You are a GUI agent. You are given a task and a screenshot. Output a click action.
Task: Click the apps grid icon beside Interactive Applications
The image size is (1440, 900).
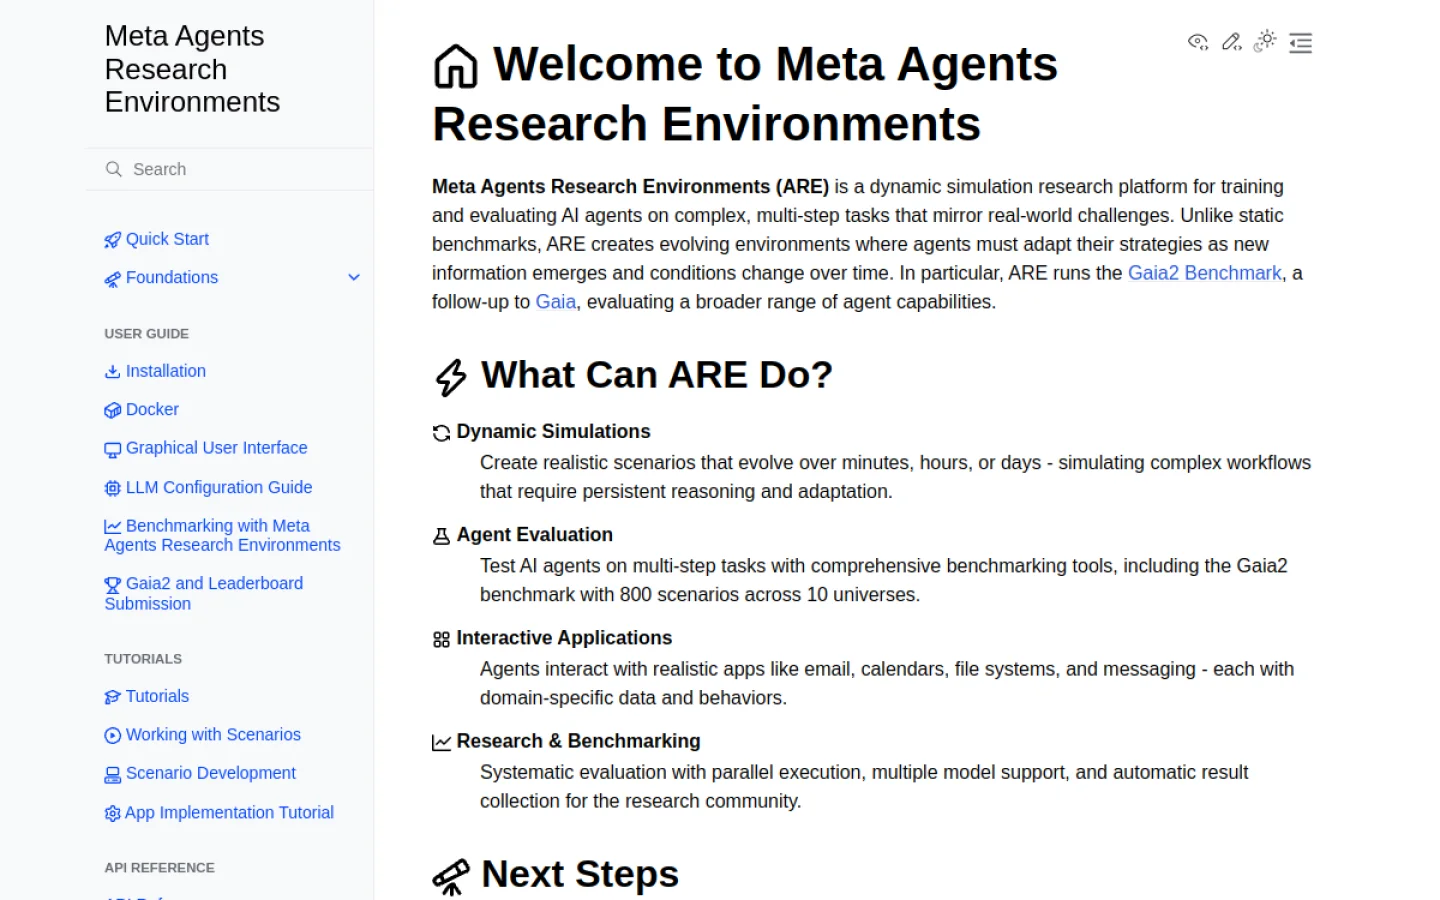(441, 639)
